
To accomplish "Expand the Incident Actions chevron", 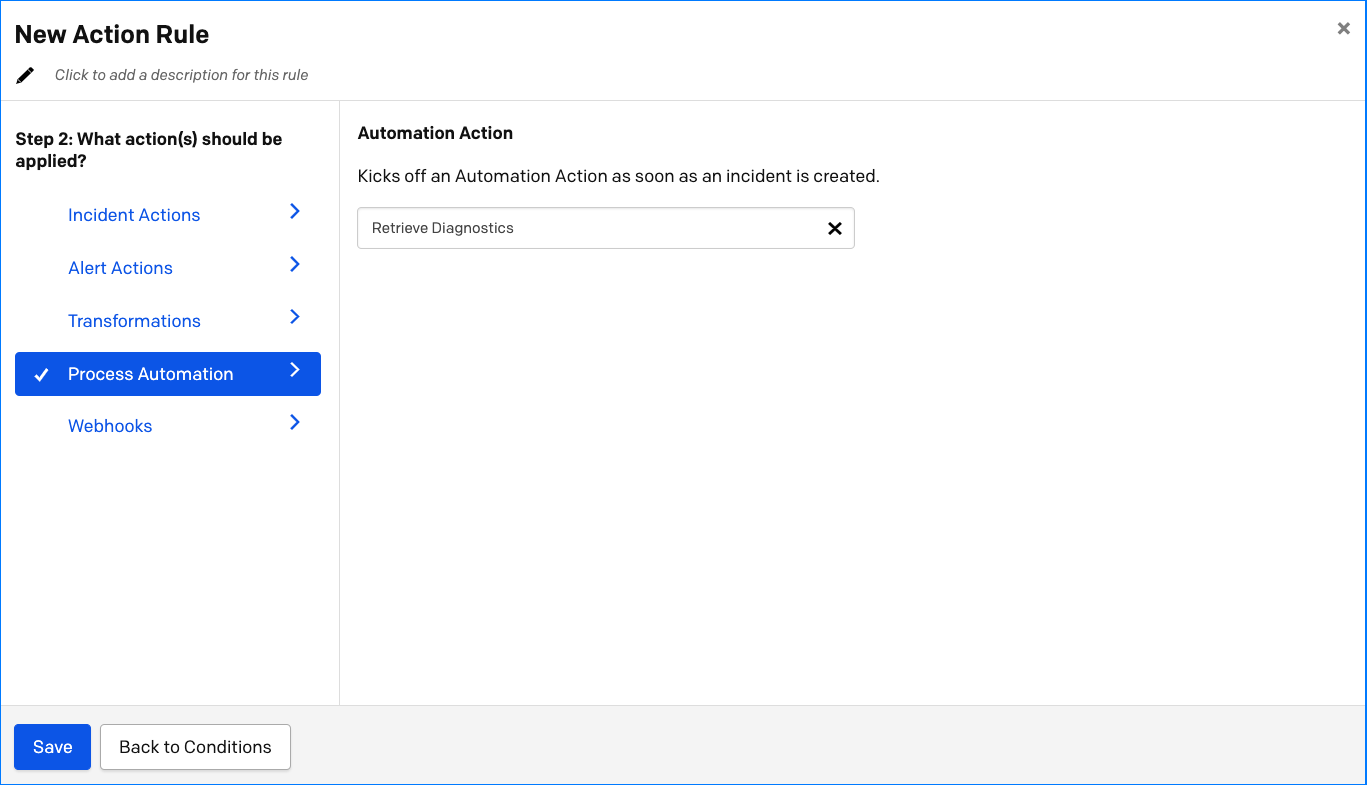I will (x=295, y=211).
